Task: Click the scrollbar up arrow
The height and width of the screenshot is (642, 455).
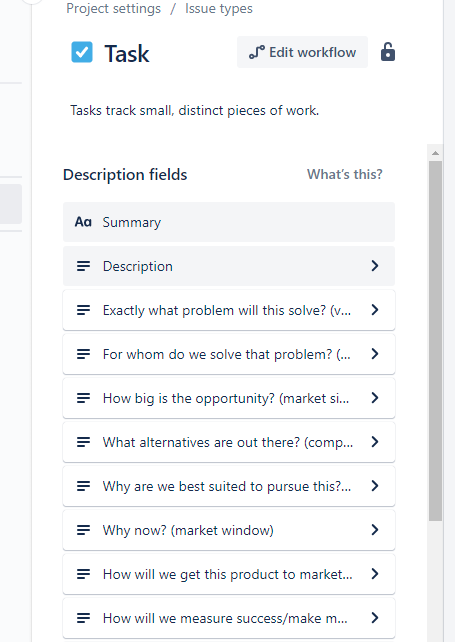Action: (435, 153)
